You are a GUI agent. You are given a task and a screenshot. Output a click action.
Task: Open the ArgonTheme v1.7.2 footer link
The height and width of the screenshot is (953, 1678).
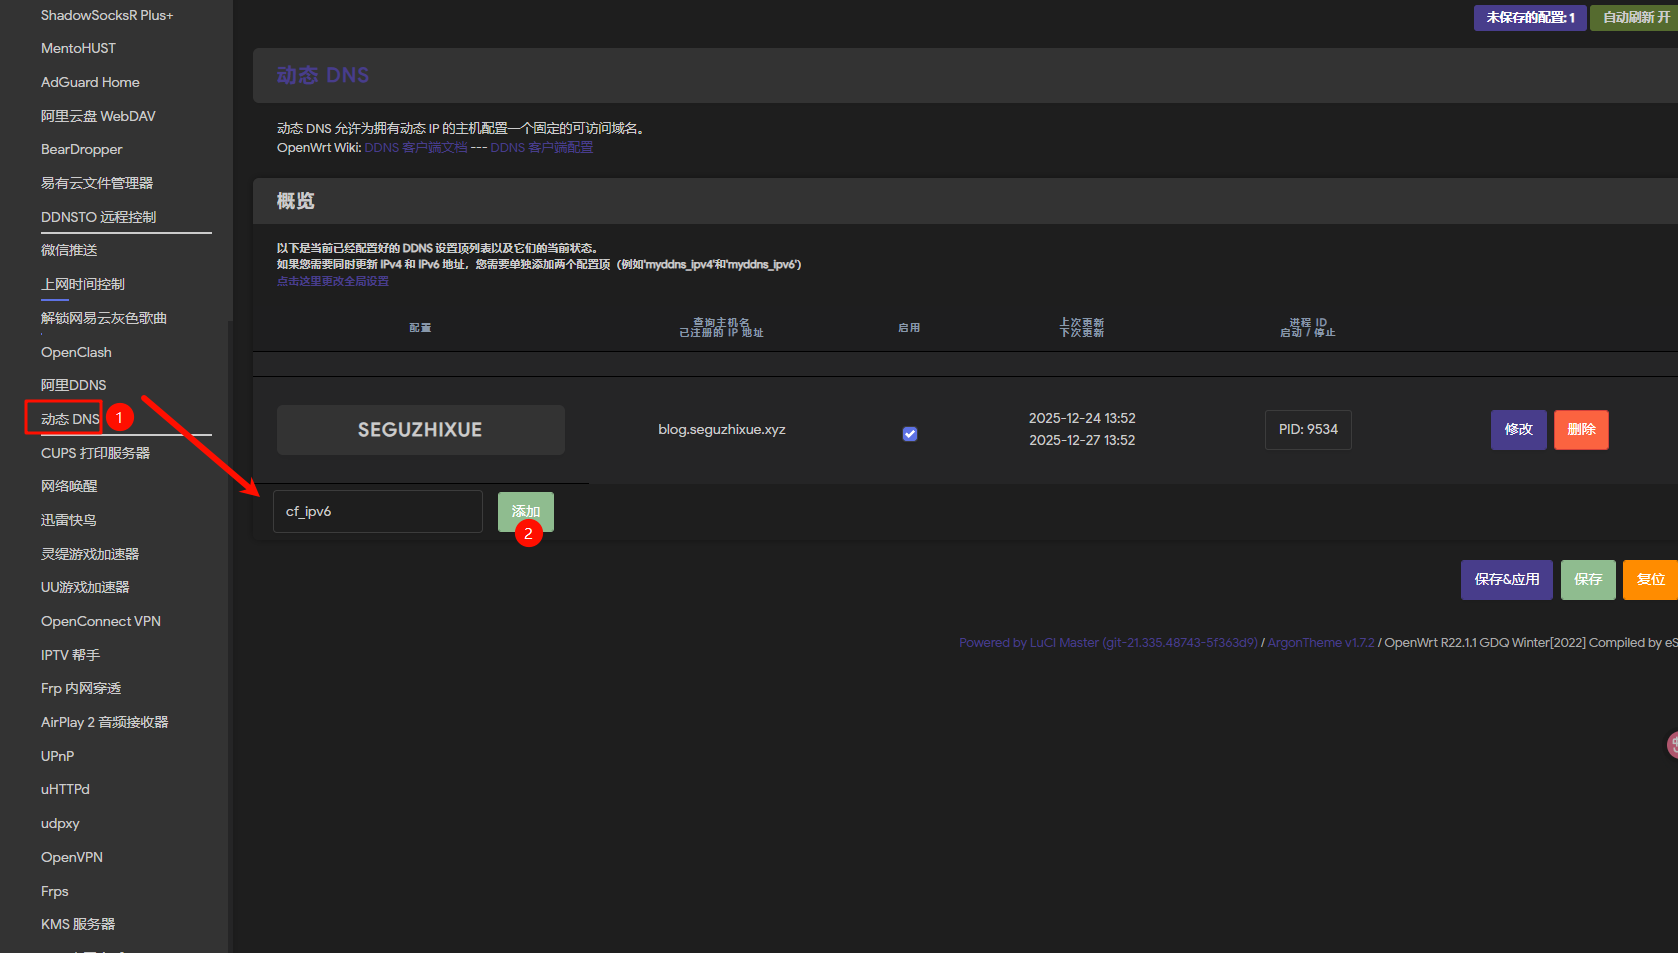click(x=1320, y=643)
